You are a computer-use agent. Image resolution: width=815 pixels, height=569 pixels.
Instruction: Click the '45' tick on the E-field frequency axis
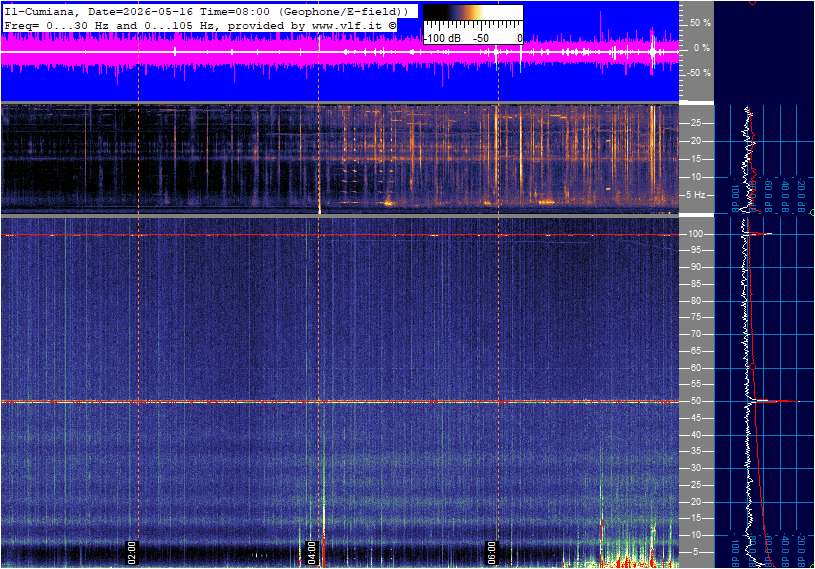coord(695,418)
